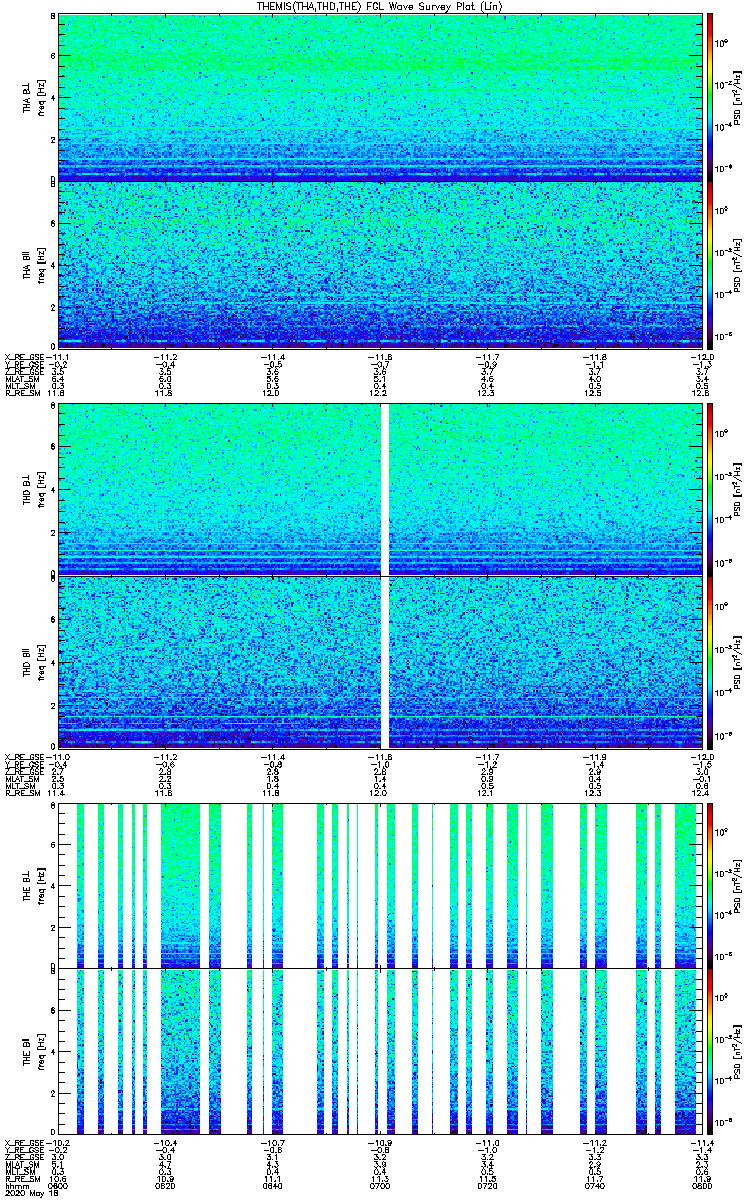Click the PSD color bar beside THE B-parallel
Image resolution: width=750 pixels, height=1200 pixels.
(710, 1051)
